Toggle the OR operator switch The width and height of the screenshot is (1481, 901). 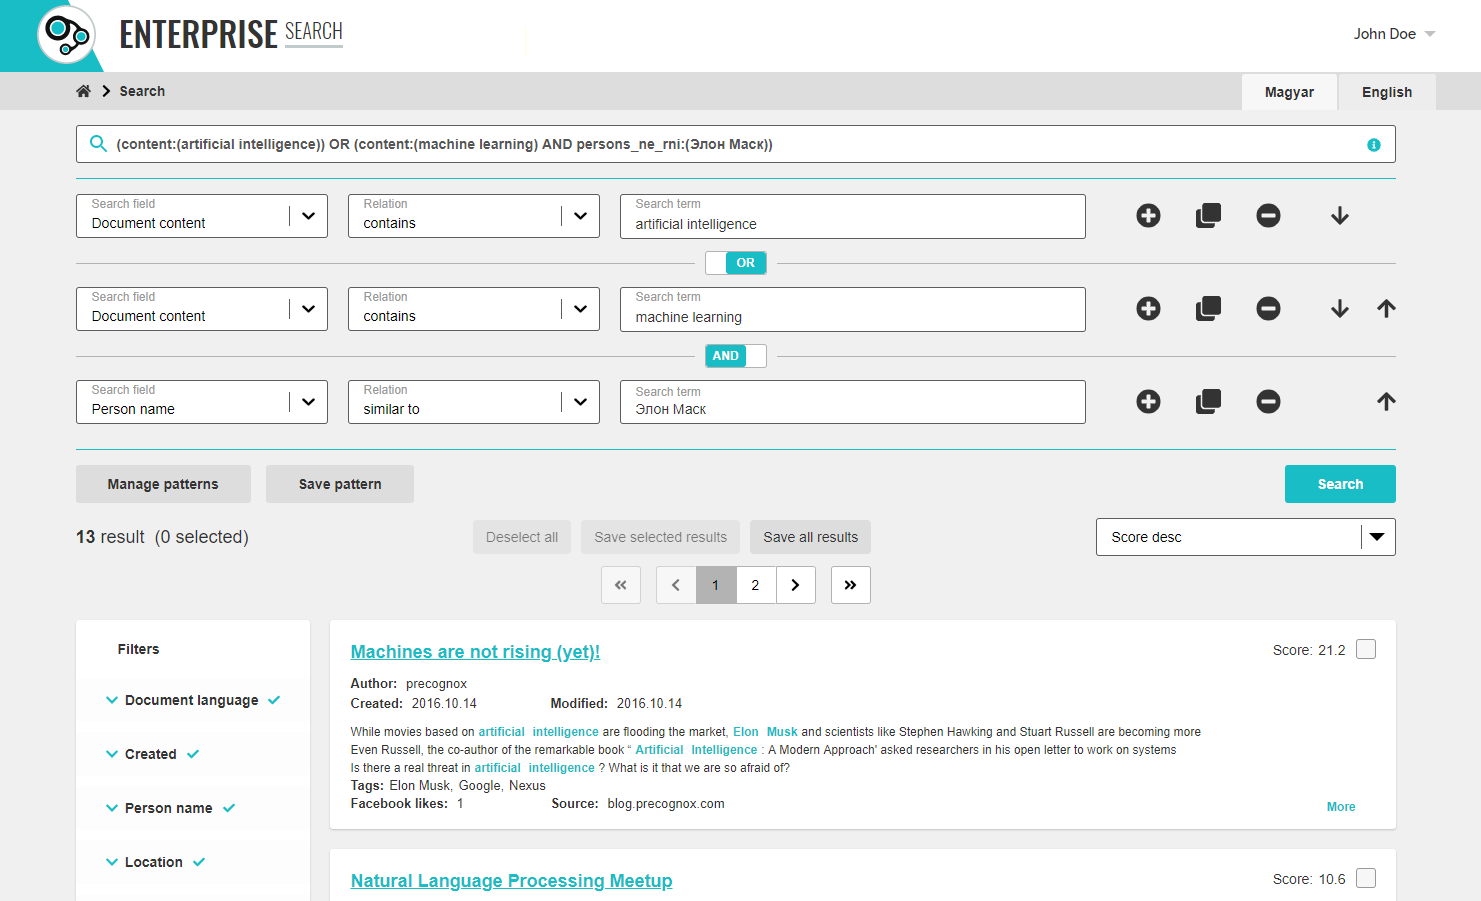click(736, 263)
